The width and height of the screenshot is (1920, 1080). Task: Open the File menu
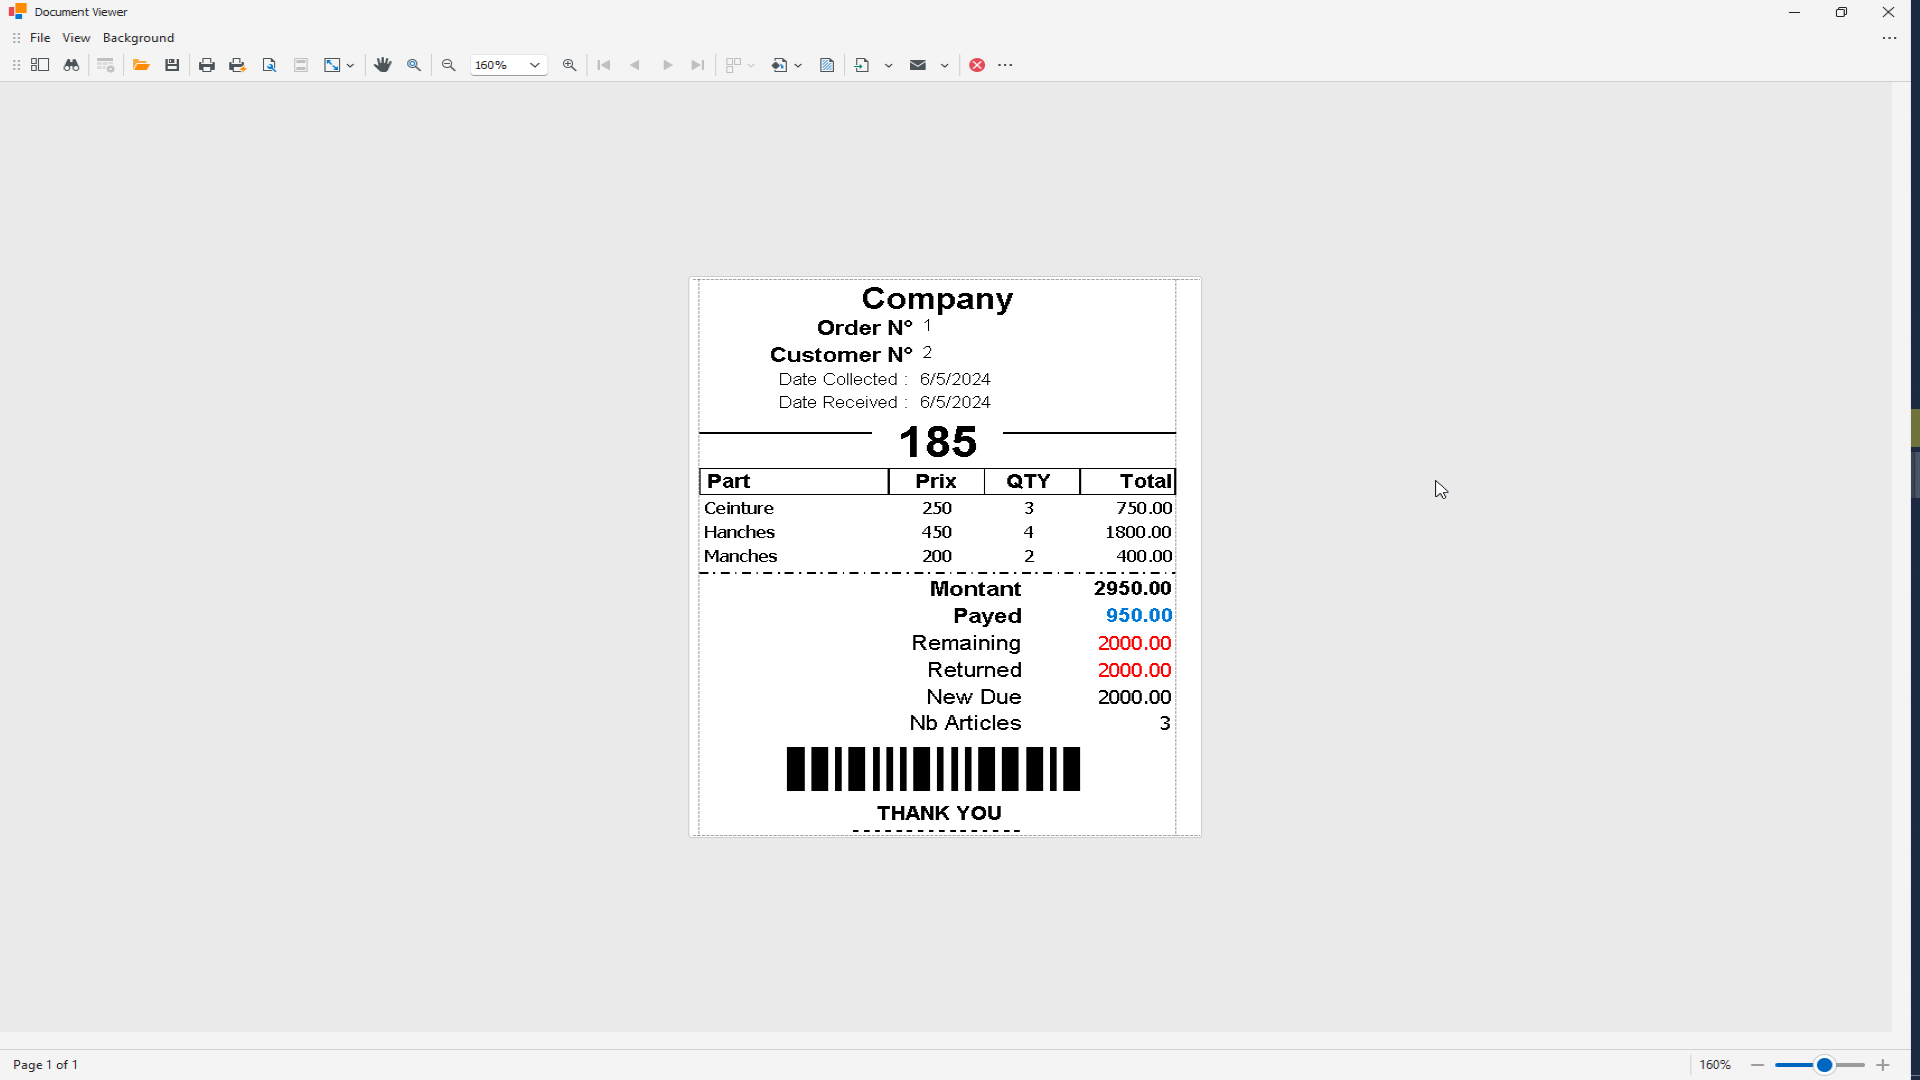click(40, 38)
